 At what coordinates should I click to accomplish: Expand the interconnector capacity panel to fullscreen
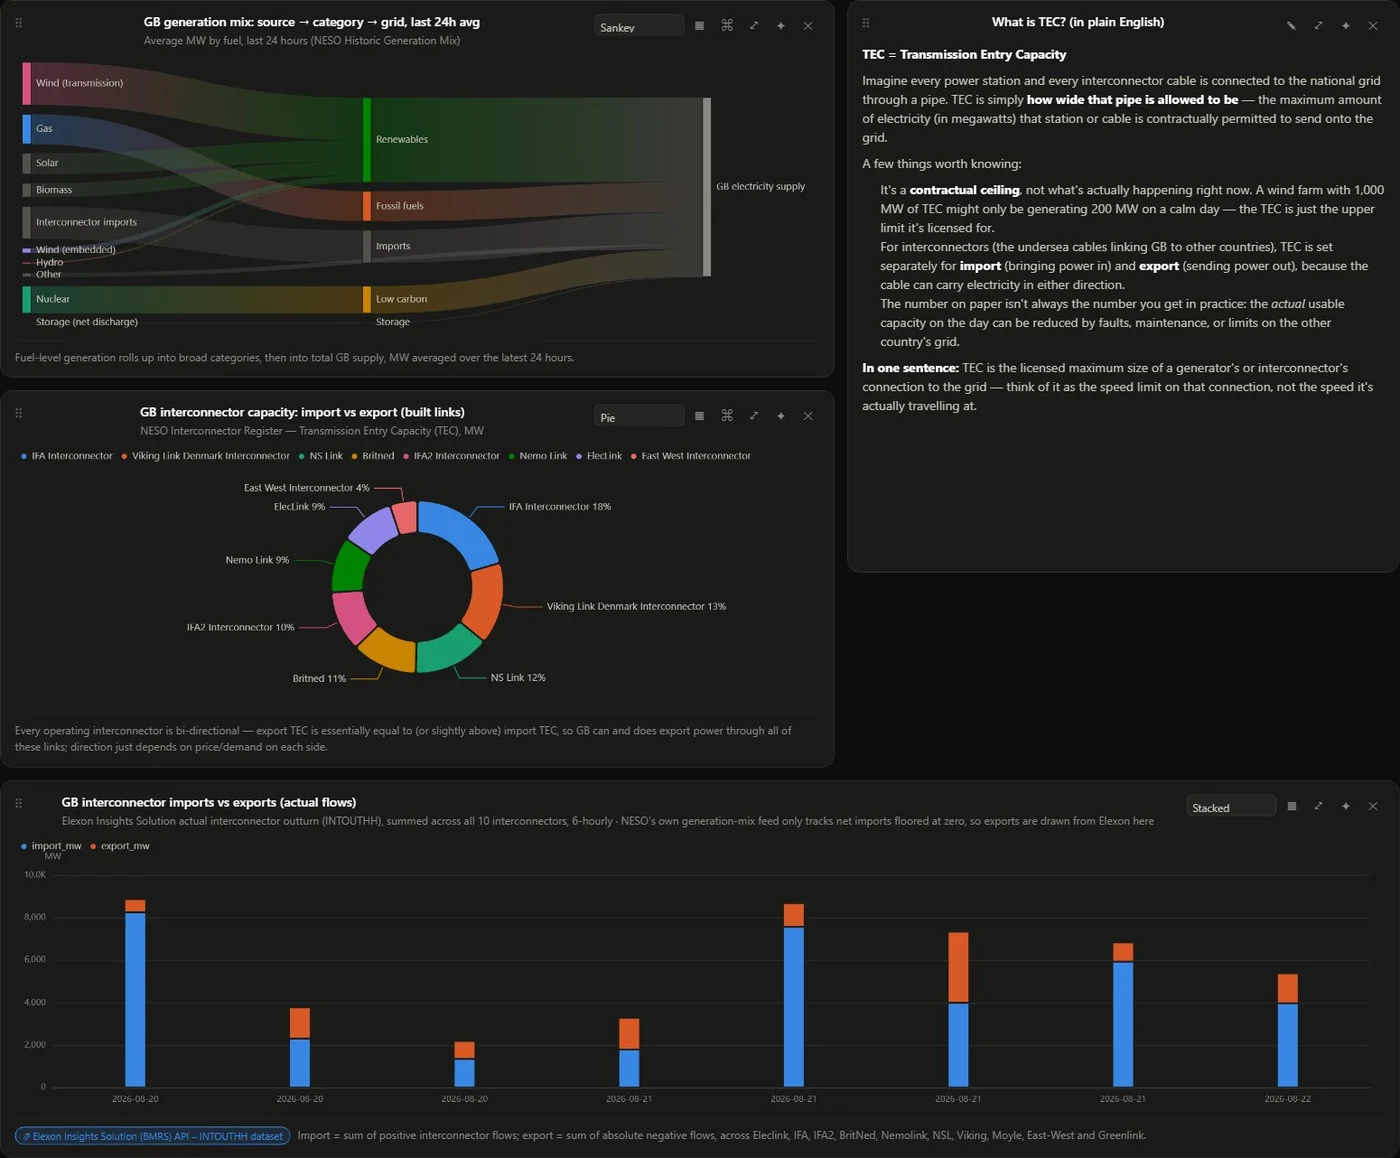[754, 416]
